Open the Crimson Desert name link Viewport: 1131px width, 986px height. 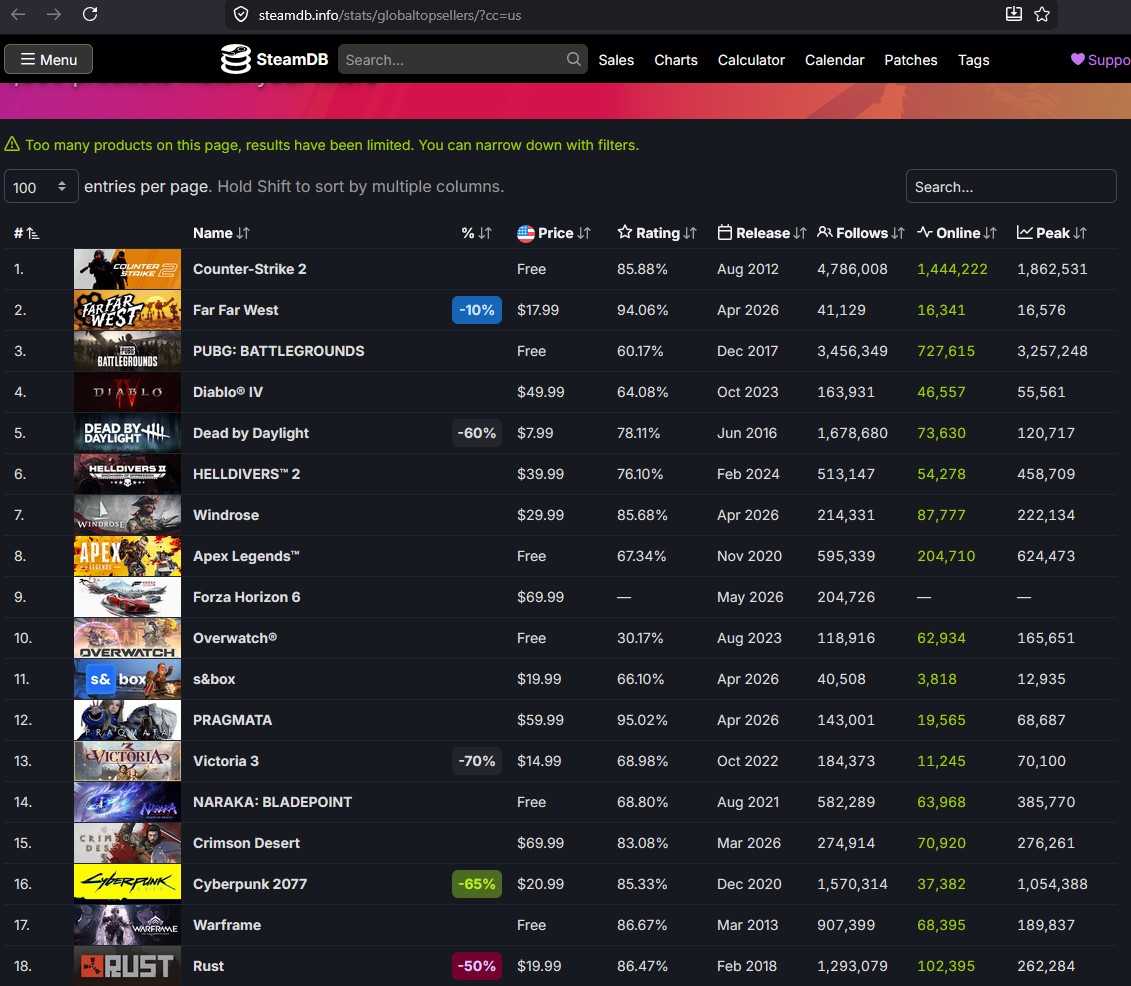click(x=246, y=842)
